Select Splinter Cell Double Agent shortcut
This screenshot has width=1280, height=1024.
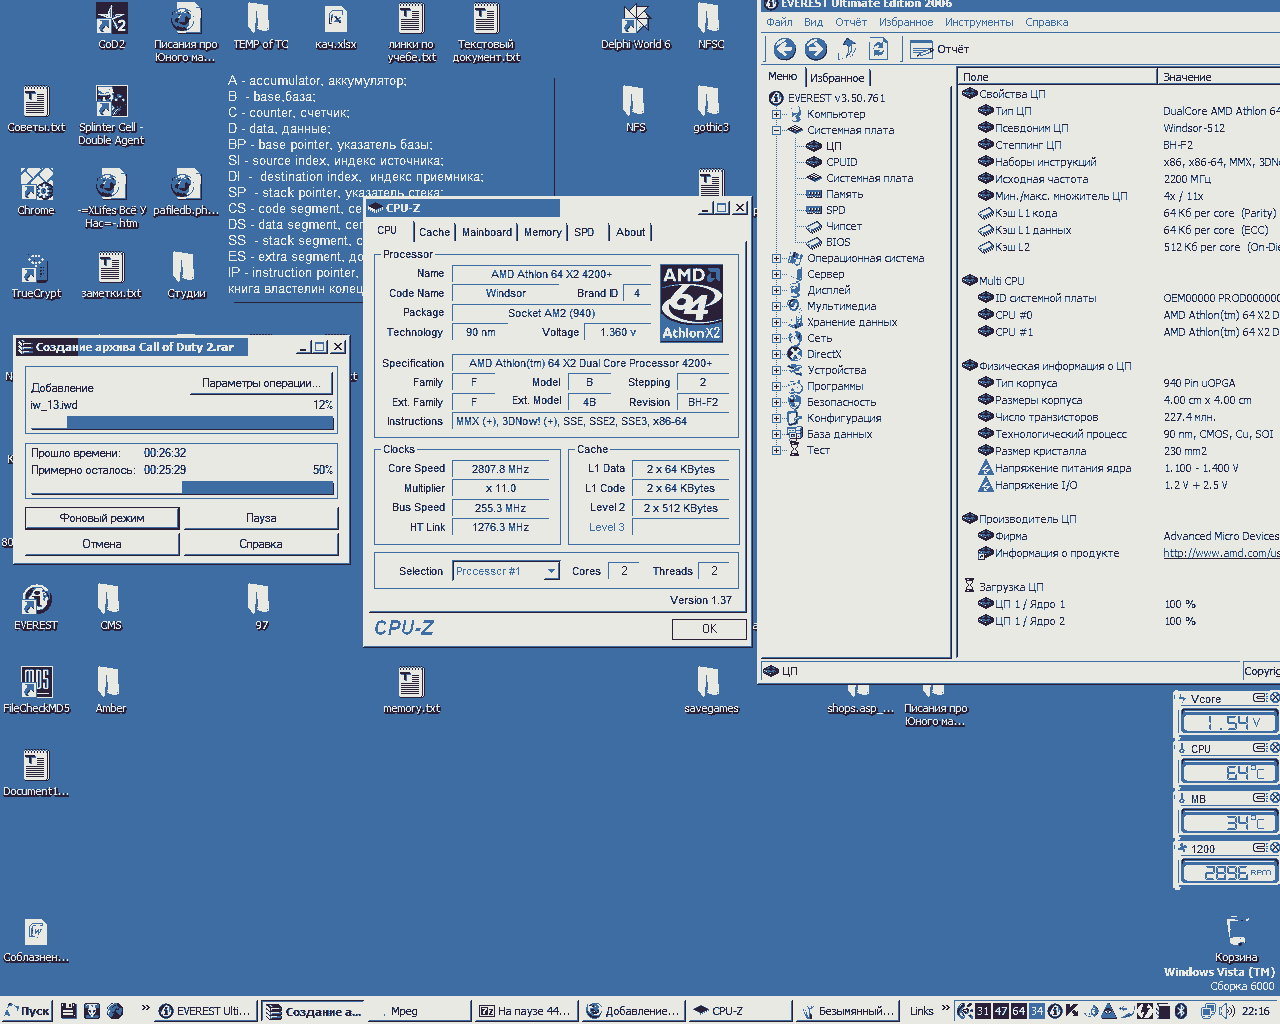point(111,116)
